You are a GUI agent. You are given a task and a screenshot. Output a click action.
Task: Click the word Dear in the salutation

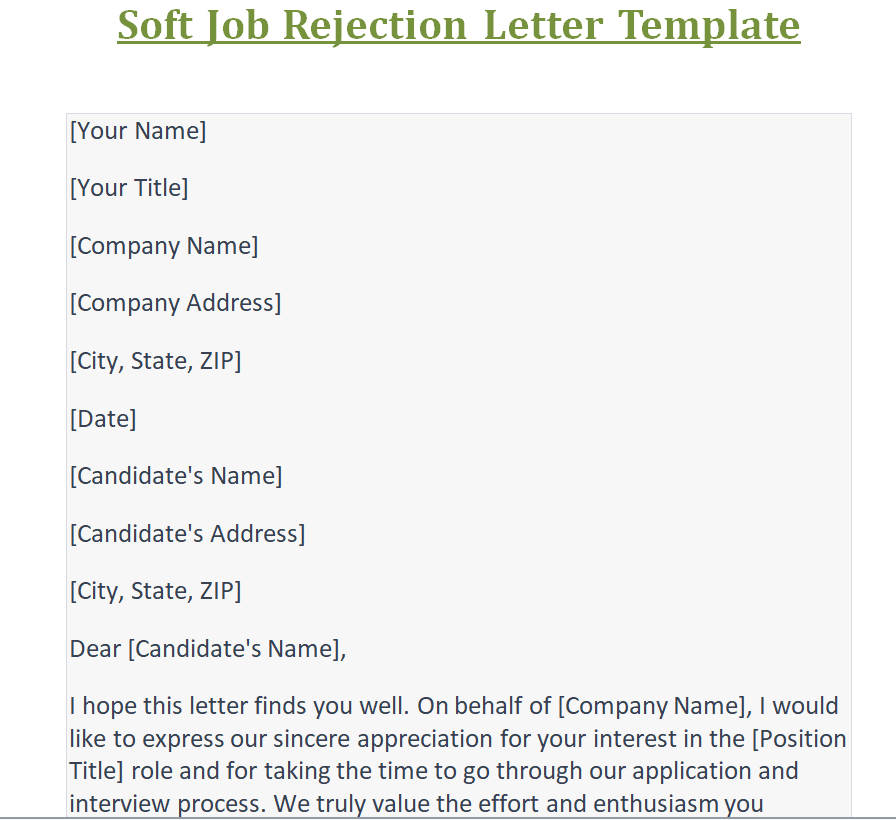(x=95, y=649)
